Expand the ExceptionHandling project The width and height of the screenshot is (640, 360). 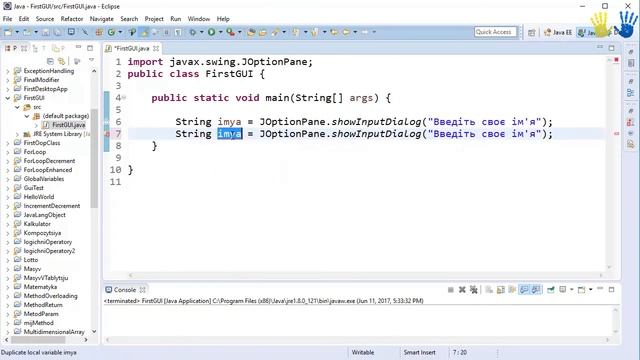(7, 71)
